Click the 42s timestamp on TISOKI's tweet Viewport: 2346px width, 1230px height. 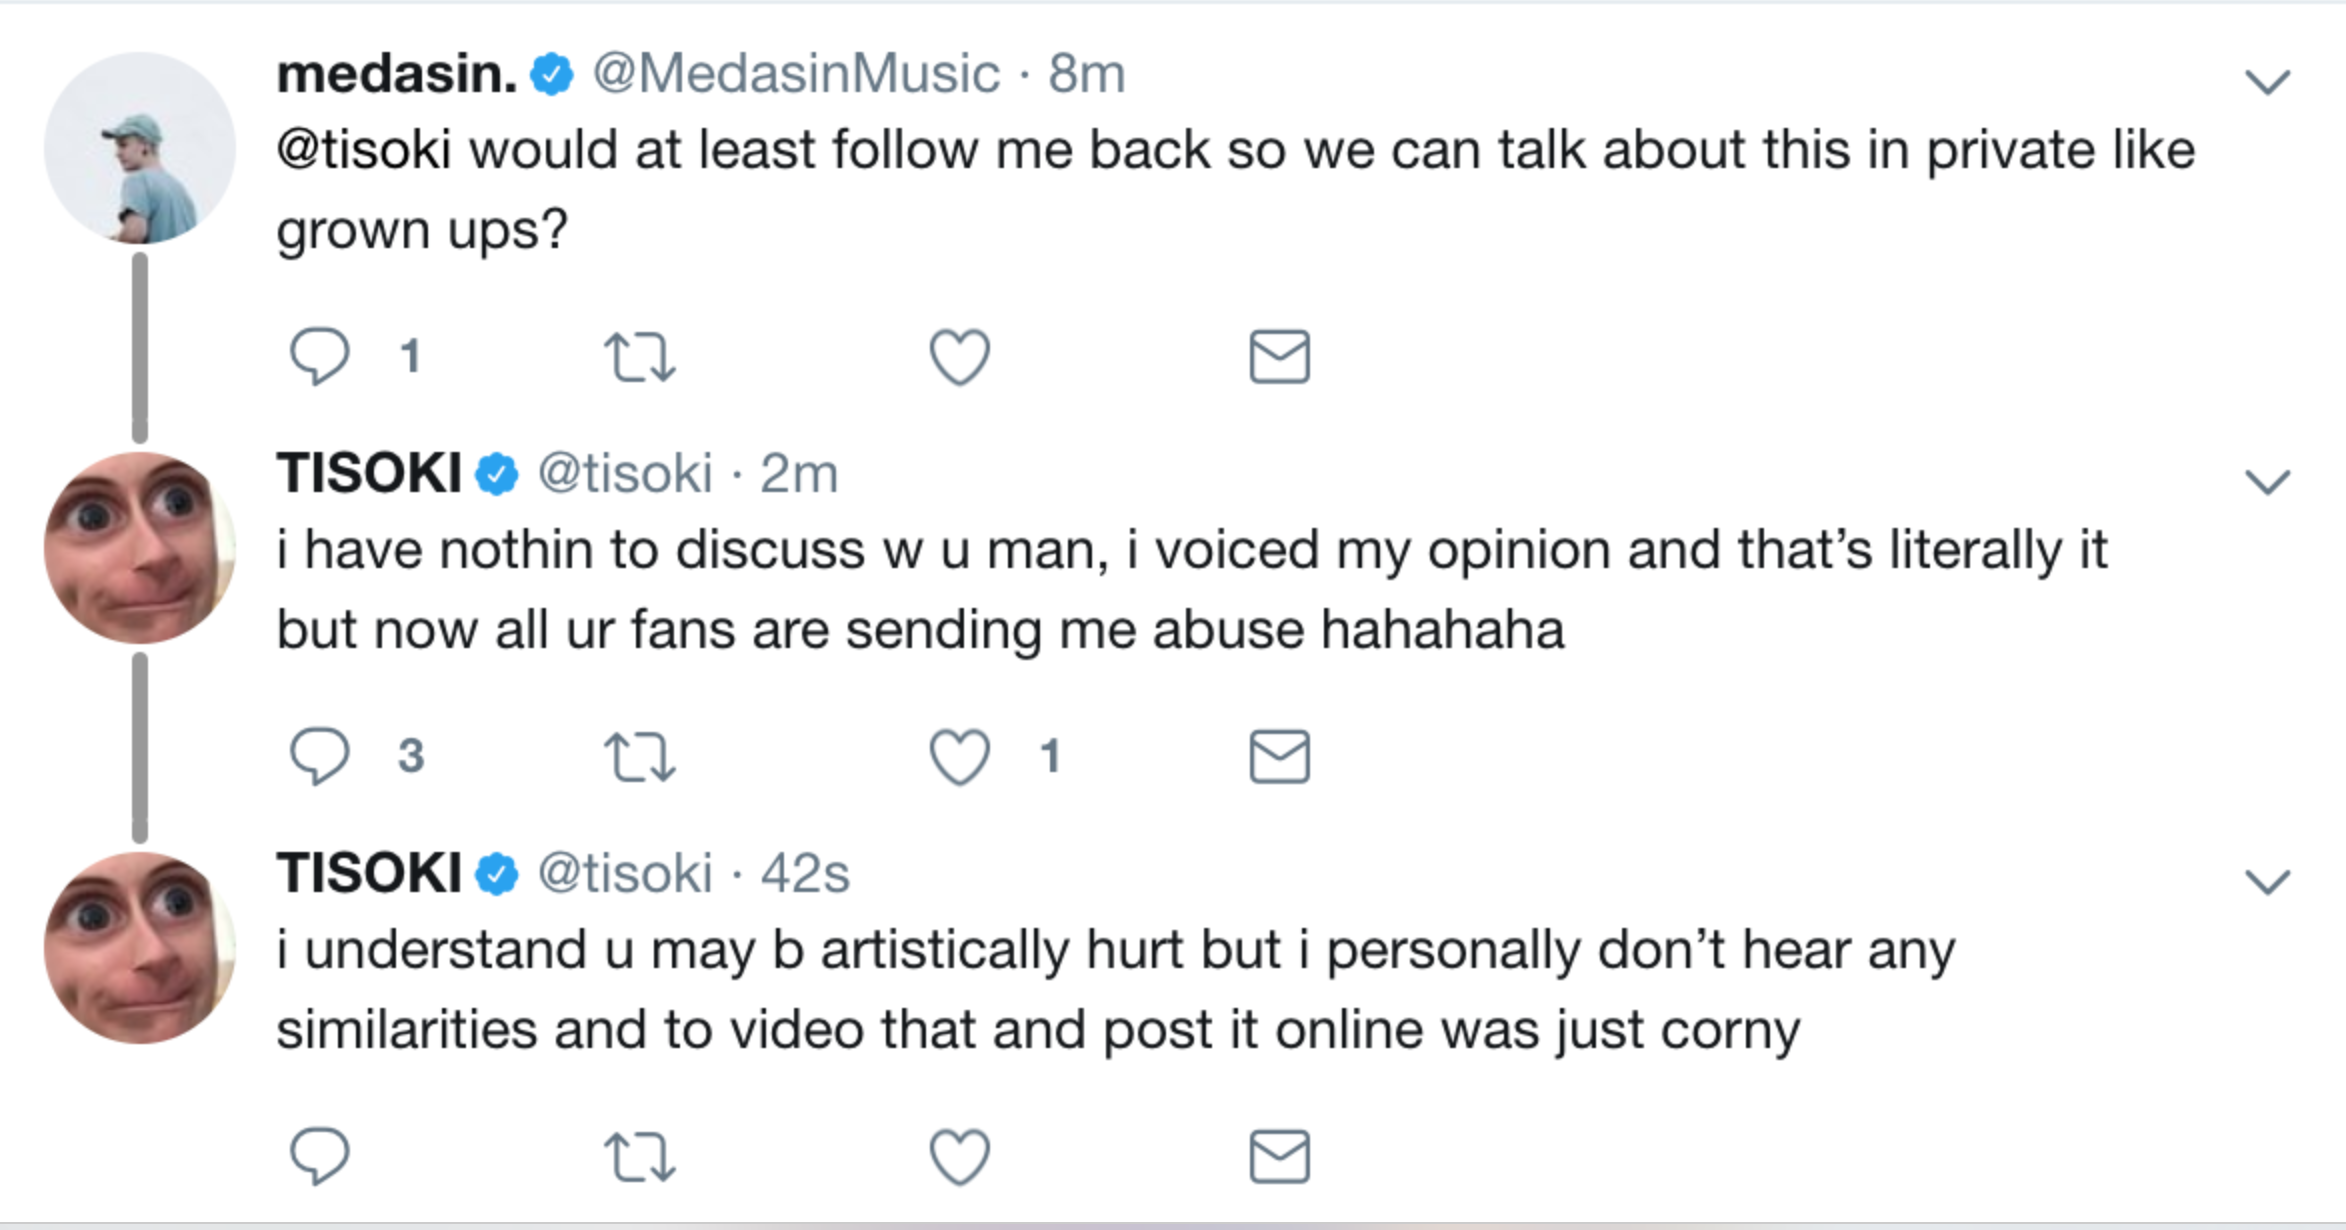805,874
